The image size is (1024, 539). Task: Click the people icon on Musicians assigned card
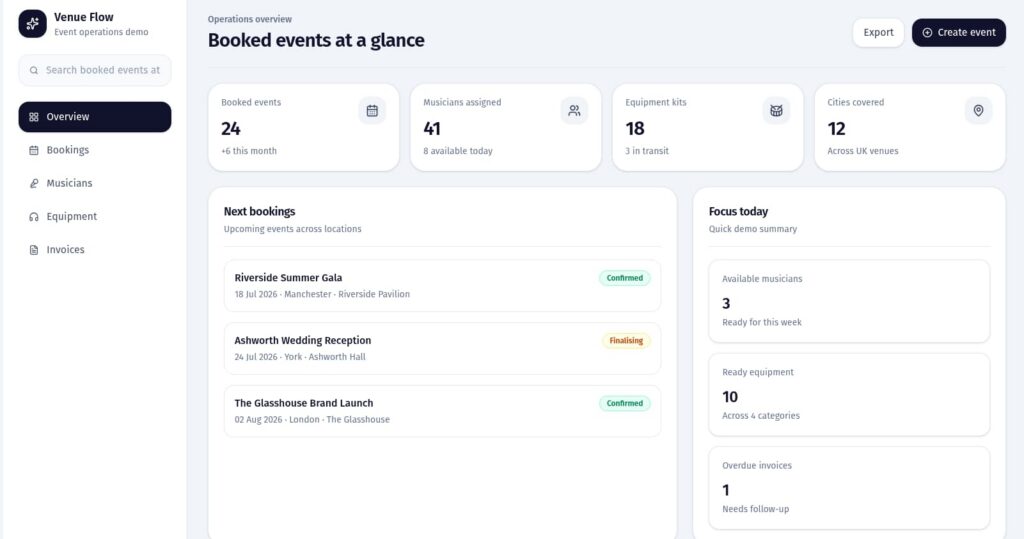[574, 111]
